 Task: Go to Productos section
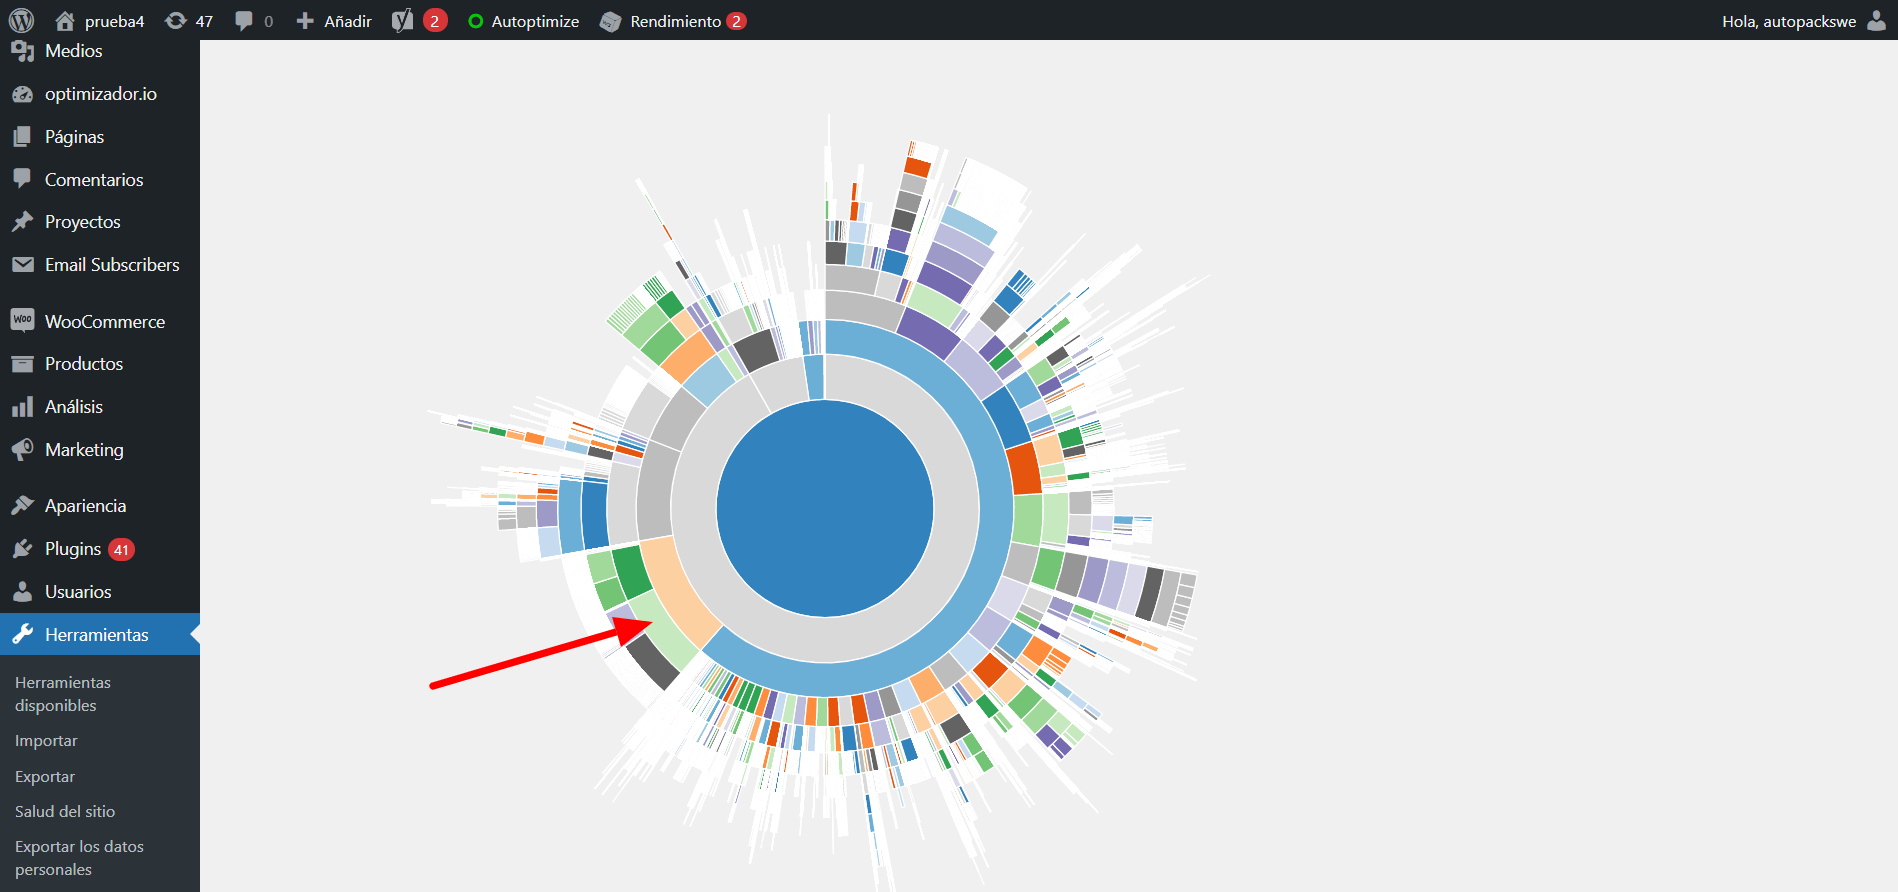tap(84, 364)
